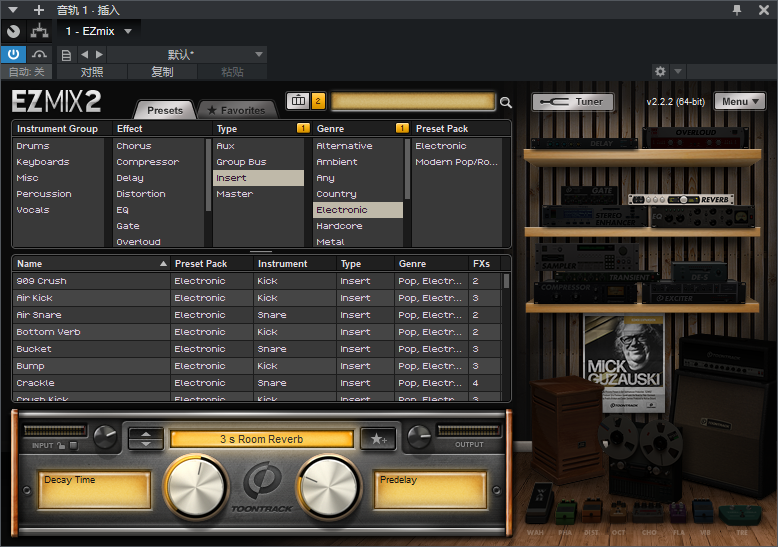
Task: Click the search magnifier icon
Action: click(x=506, y=102)
